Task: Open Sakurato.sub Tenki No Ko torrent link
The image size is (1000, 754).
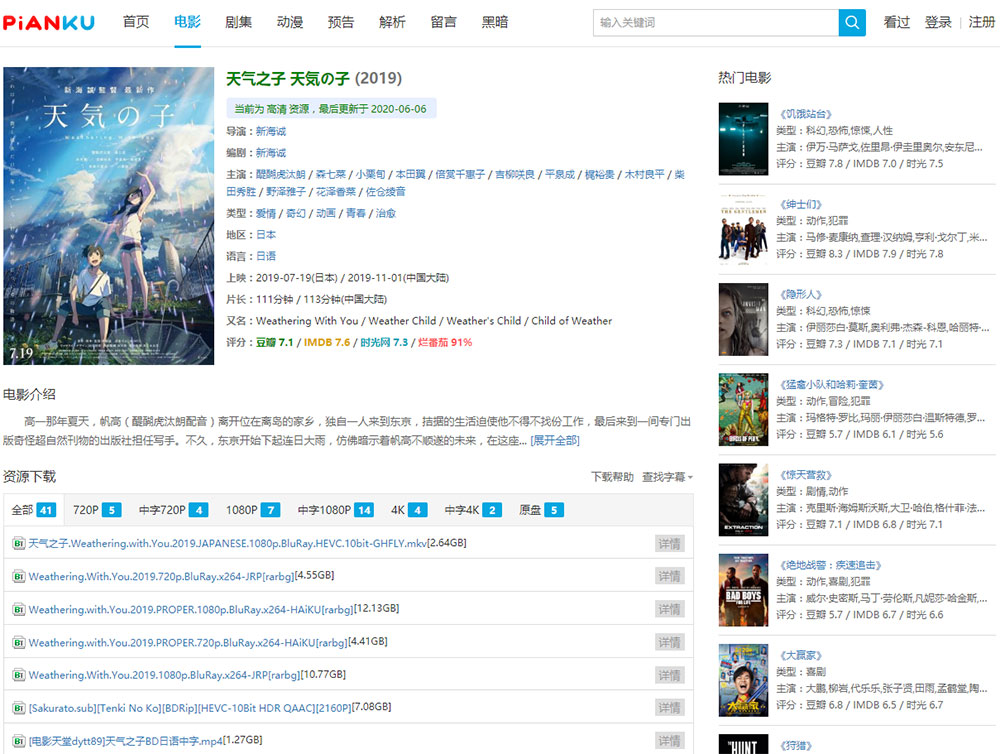Action: [190, 708]
